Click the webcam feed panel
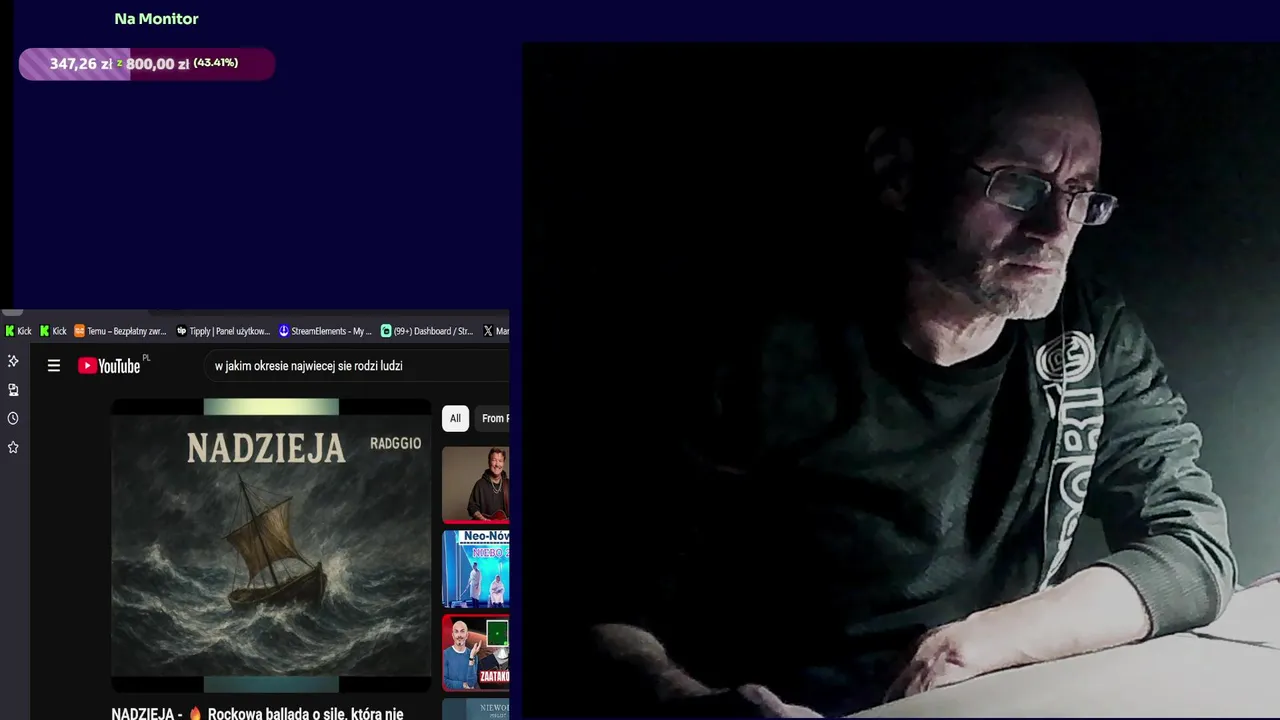1280x720 pixels. tap(901, 380)
